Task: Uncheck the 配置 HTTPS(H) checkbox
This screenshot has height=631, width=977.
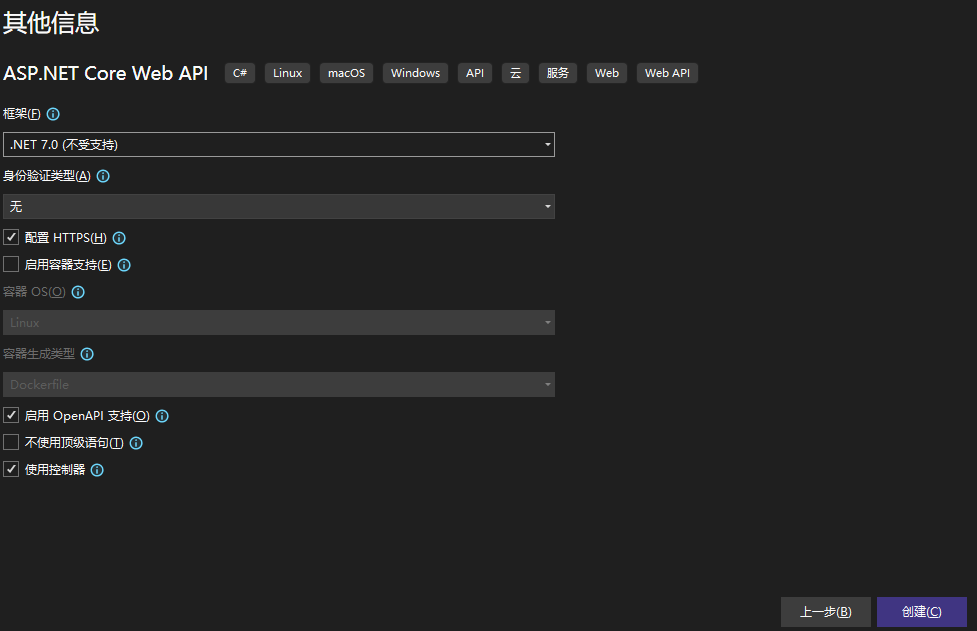Action: [x=11, y=237]
